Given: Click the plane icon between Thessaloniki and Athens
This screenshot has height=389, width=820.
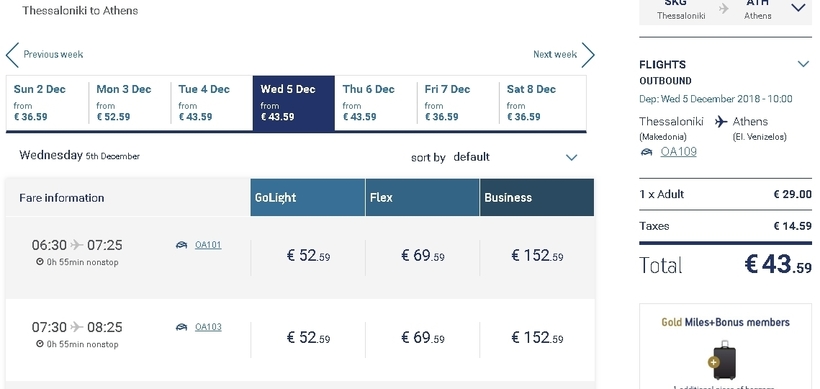Looking at the screenshot, I should click(x=721, y=122).
